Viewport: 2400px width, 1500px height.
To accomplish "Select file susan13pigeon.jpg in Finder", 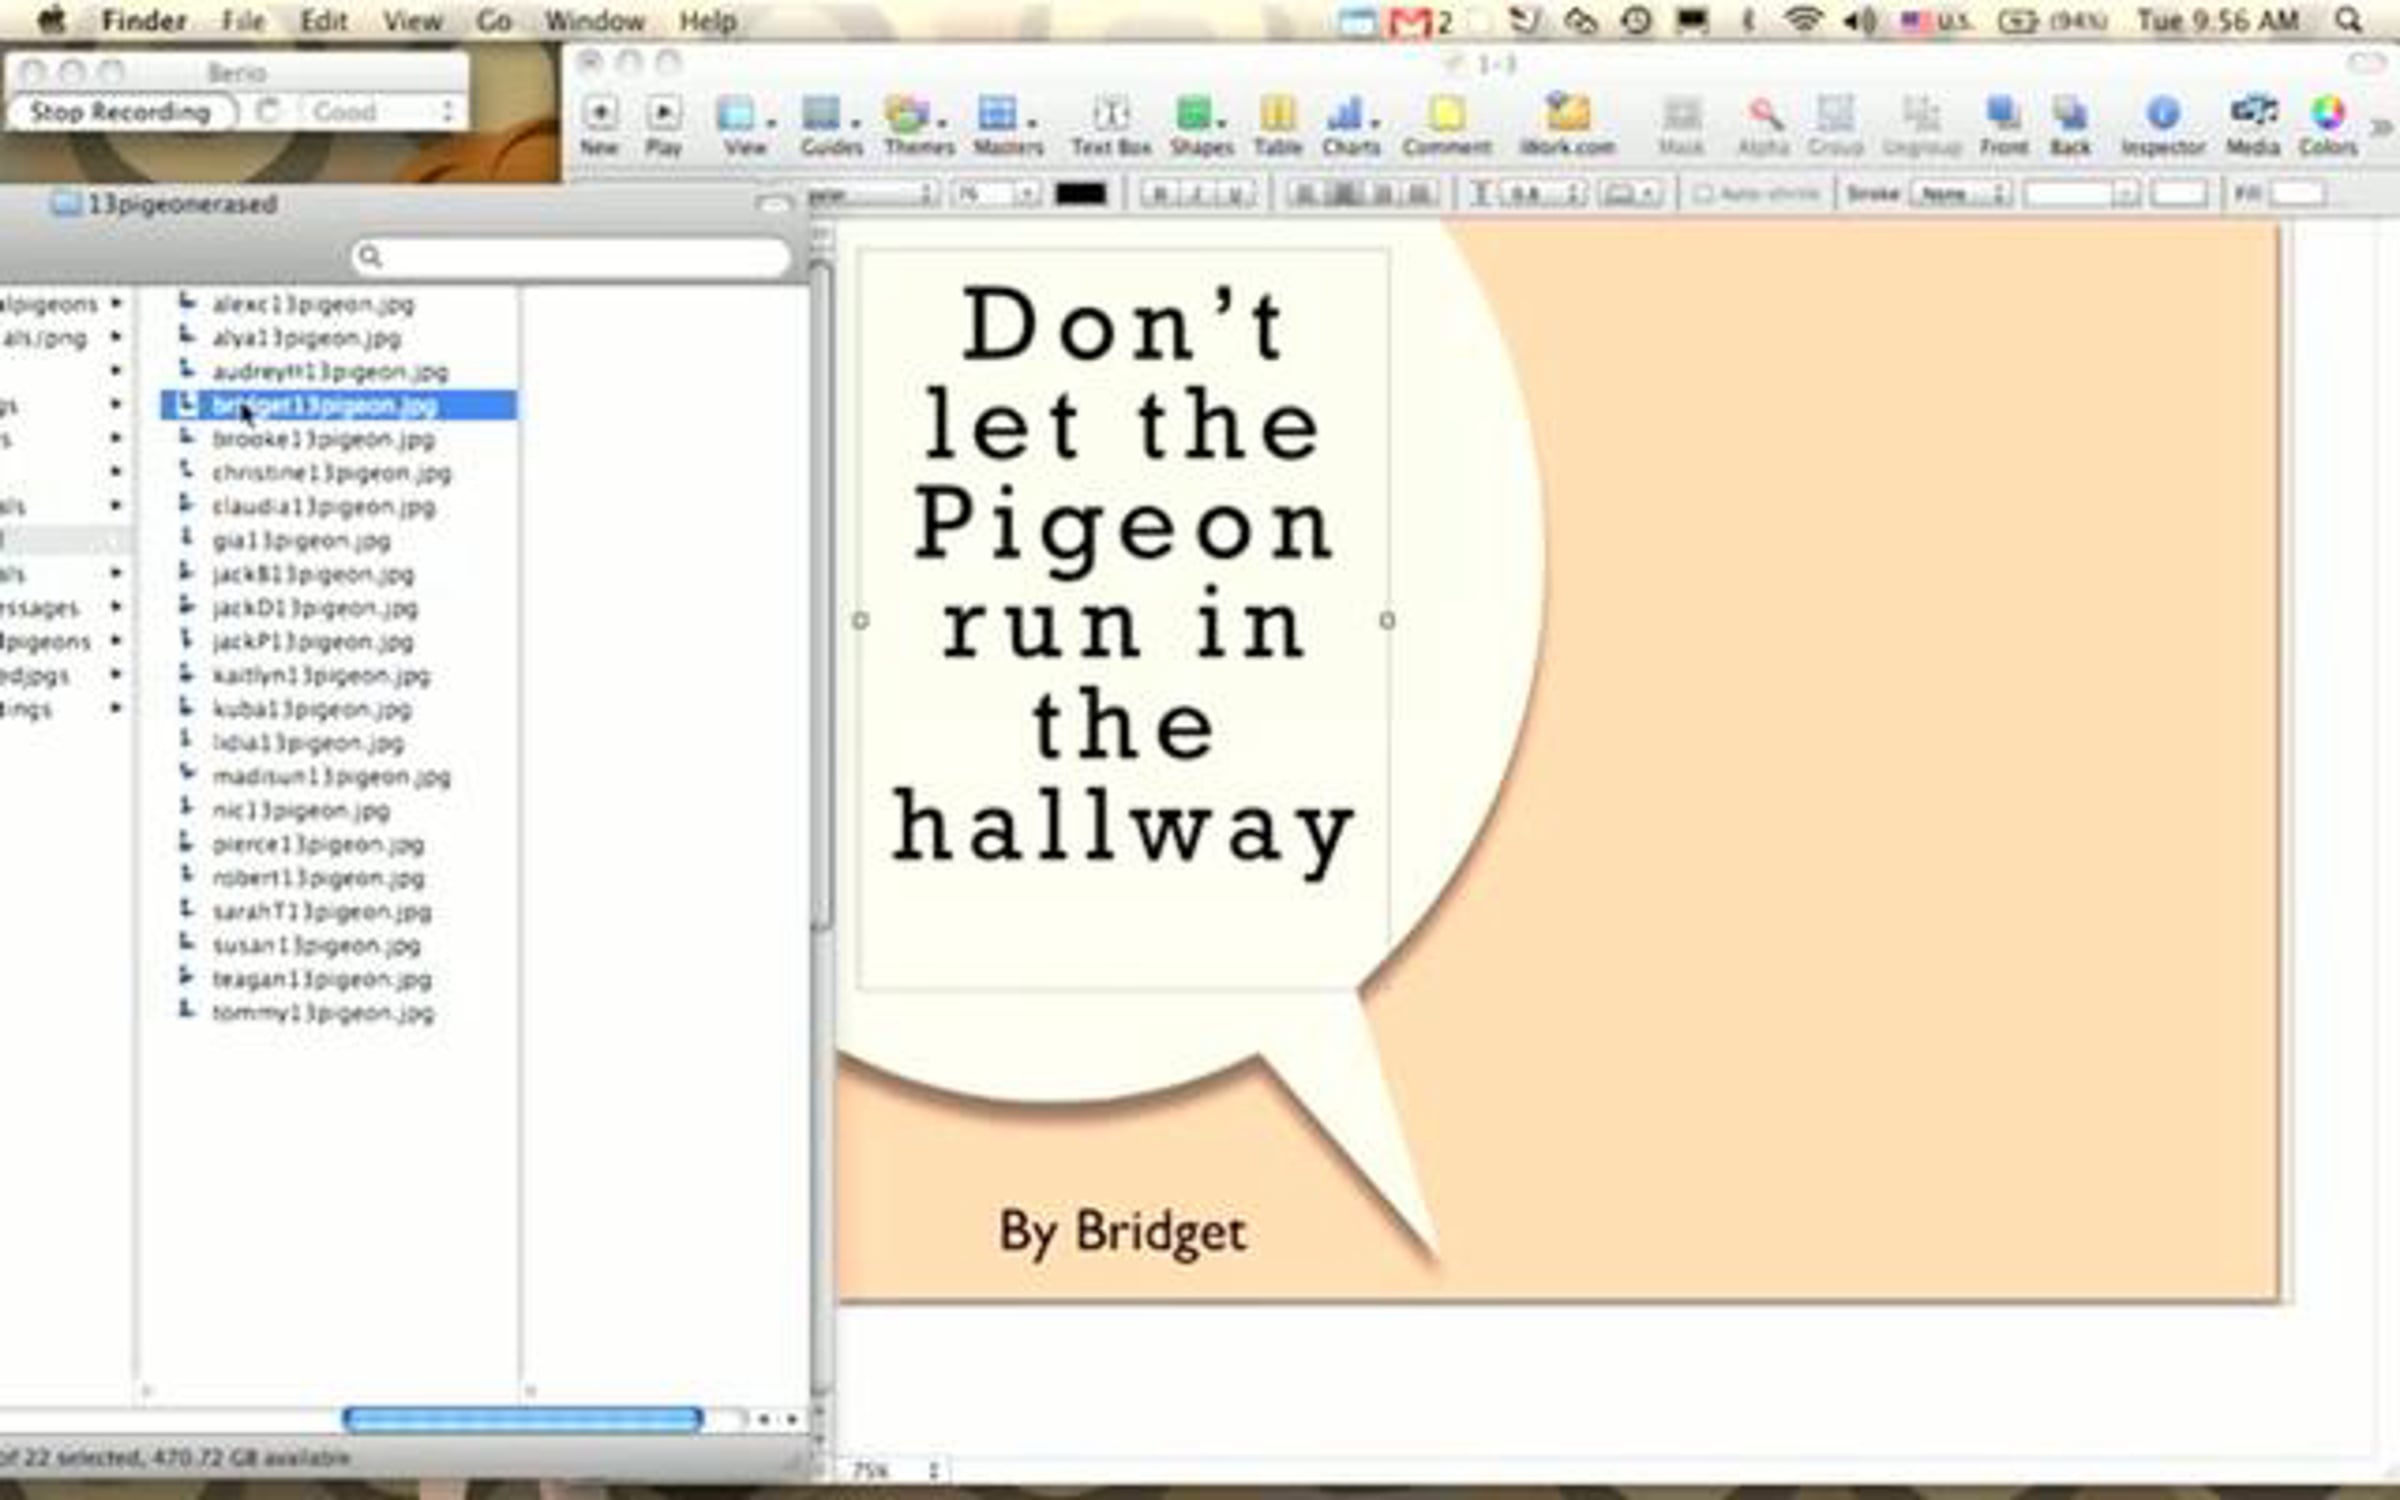I will click(316, 945).
